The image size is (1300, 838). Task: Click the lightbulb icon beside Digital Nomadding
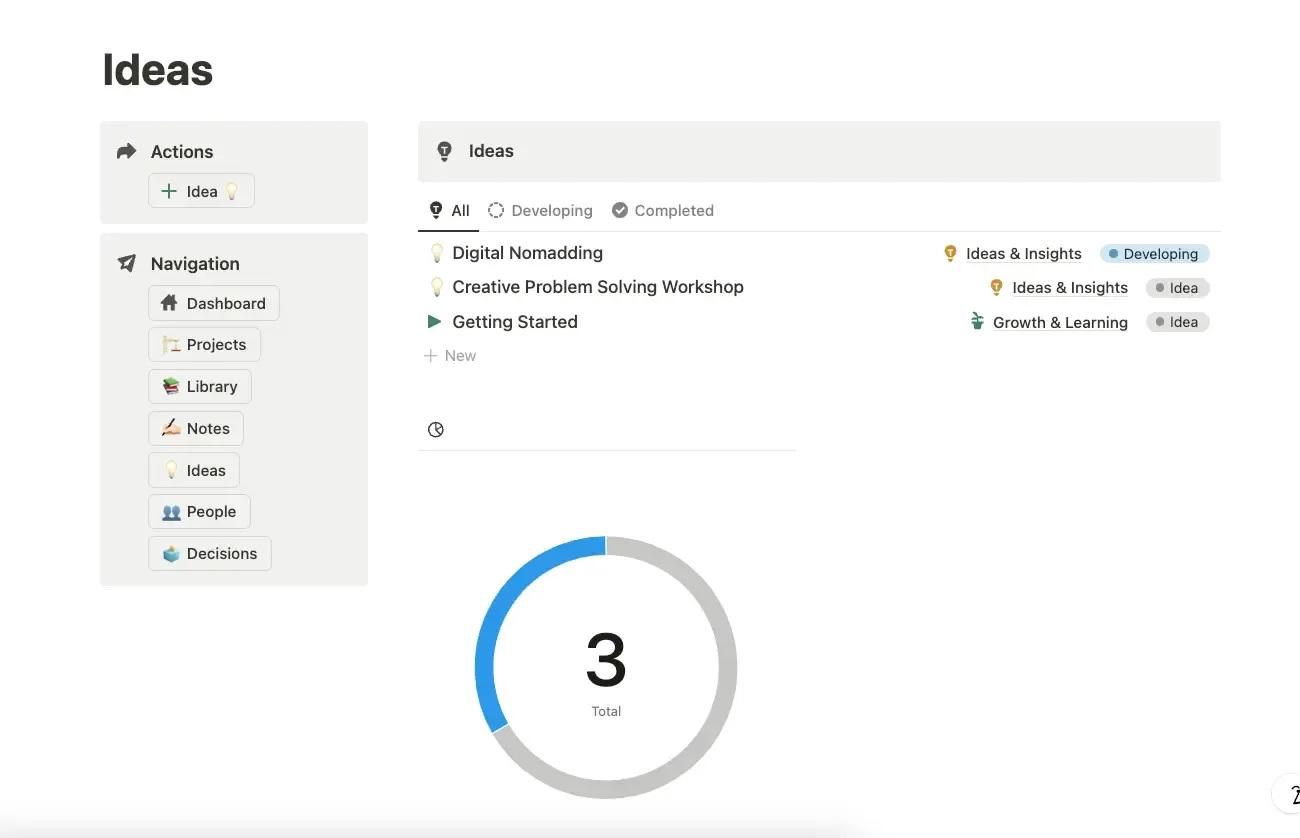[x=436, y=253]
